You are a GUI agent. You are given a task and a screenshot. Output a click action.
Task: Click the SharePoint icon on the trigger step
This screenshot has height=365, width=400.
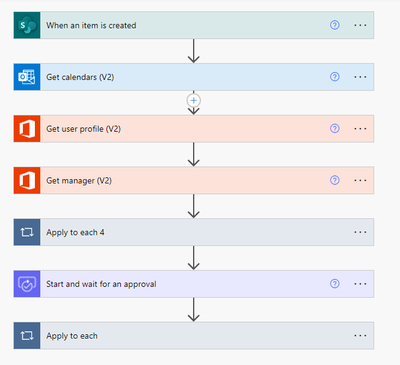tap(27, 25)
